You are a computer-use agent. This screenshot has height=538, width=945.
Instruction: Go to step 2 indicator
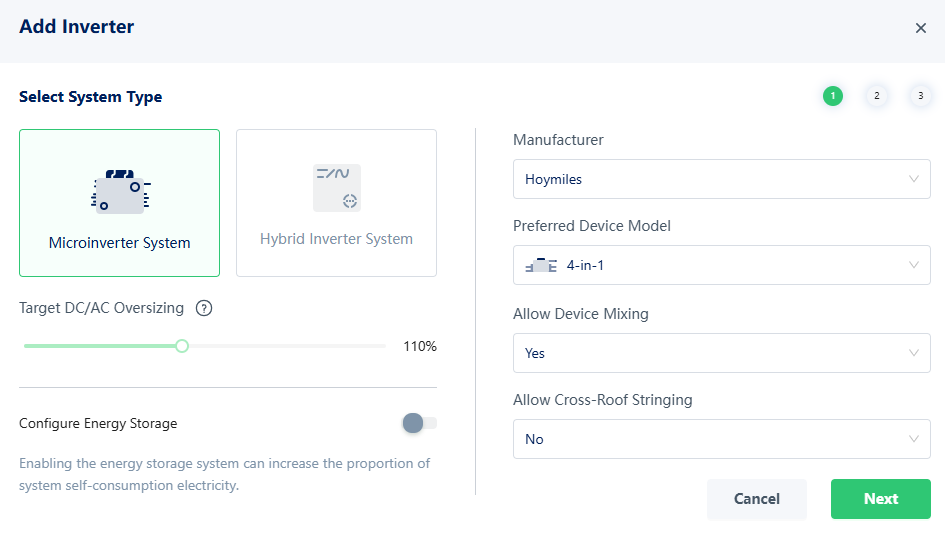click(877, 96)
